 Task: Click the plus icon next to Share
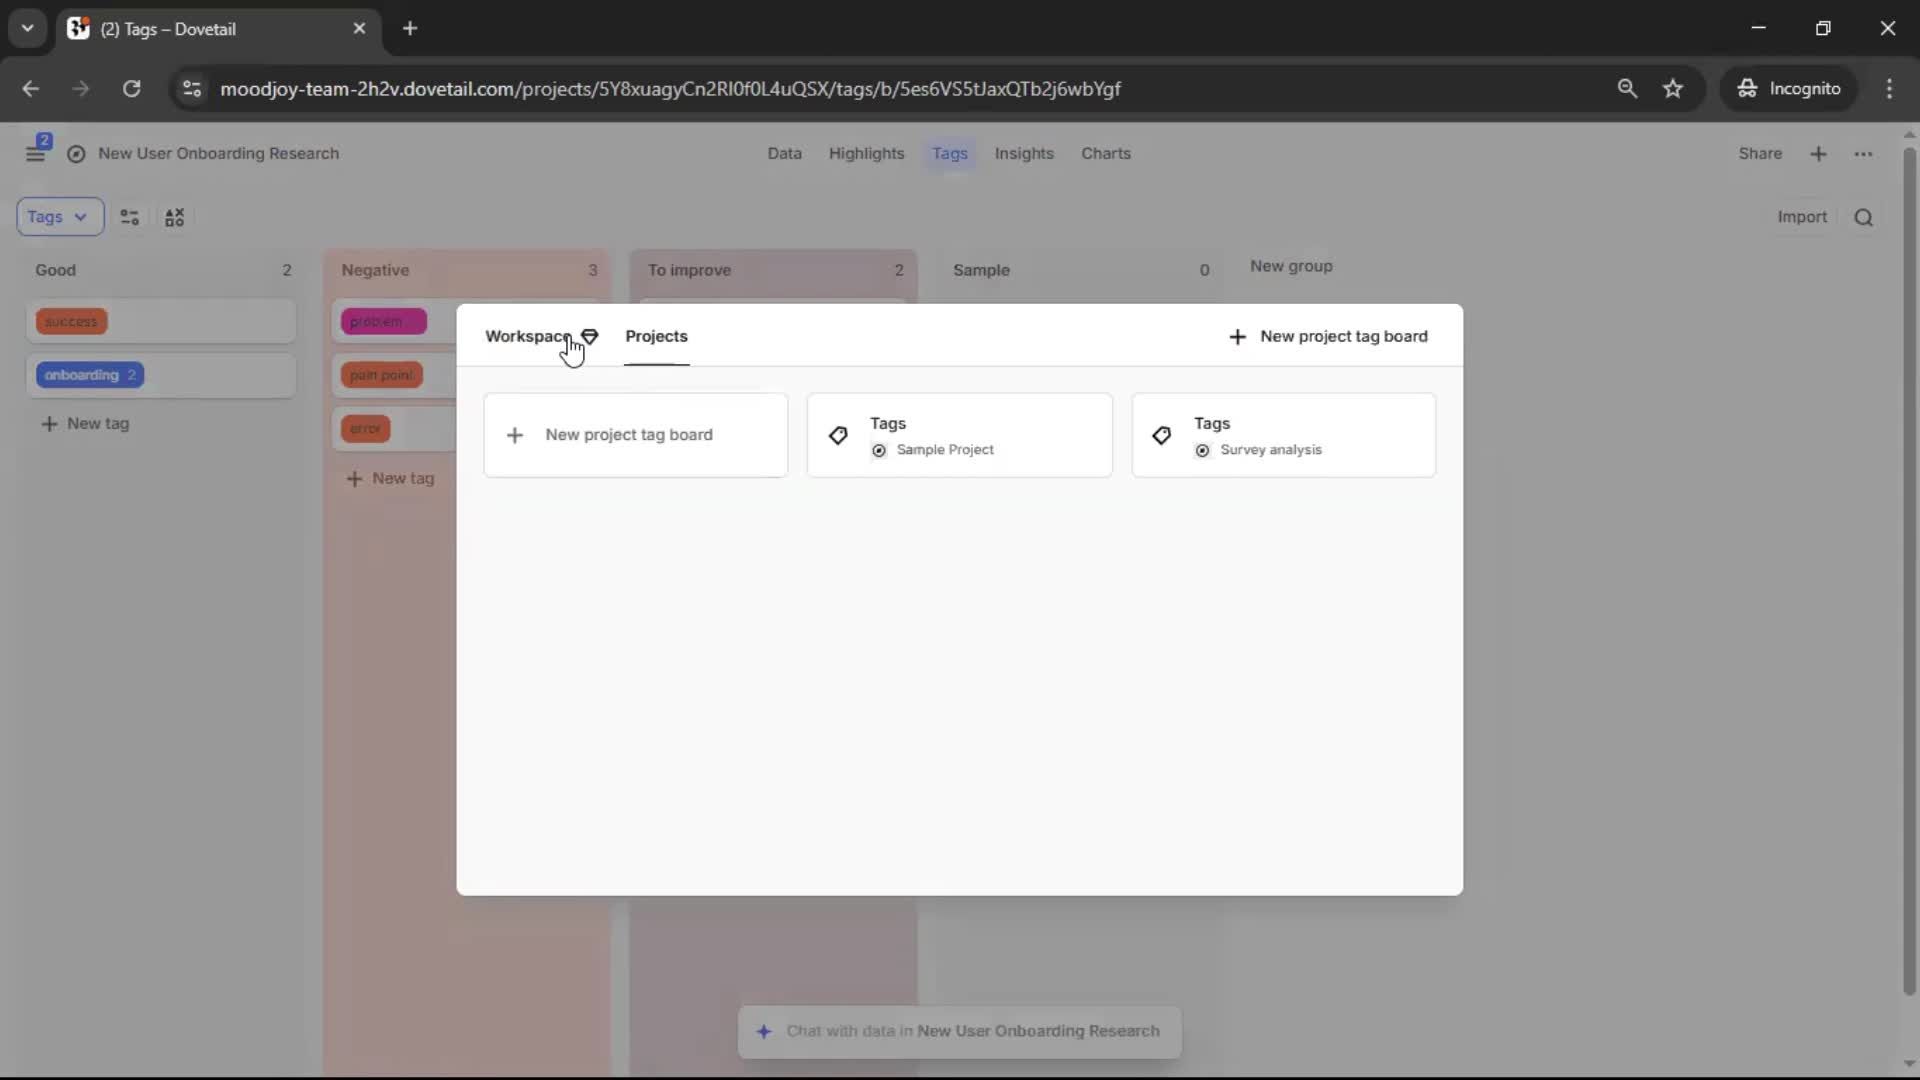1818,154
